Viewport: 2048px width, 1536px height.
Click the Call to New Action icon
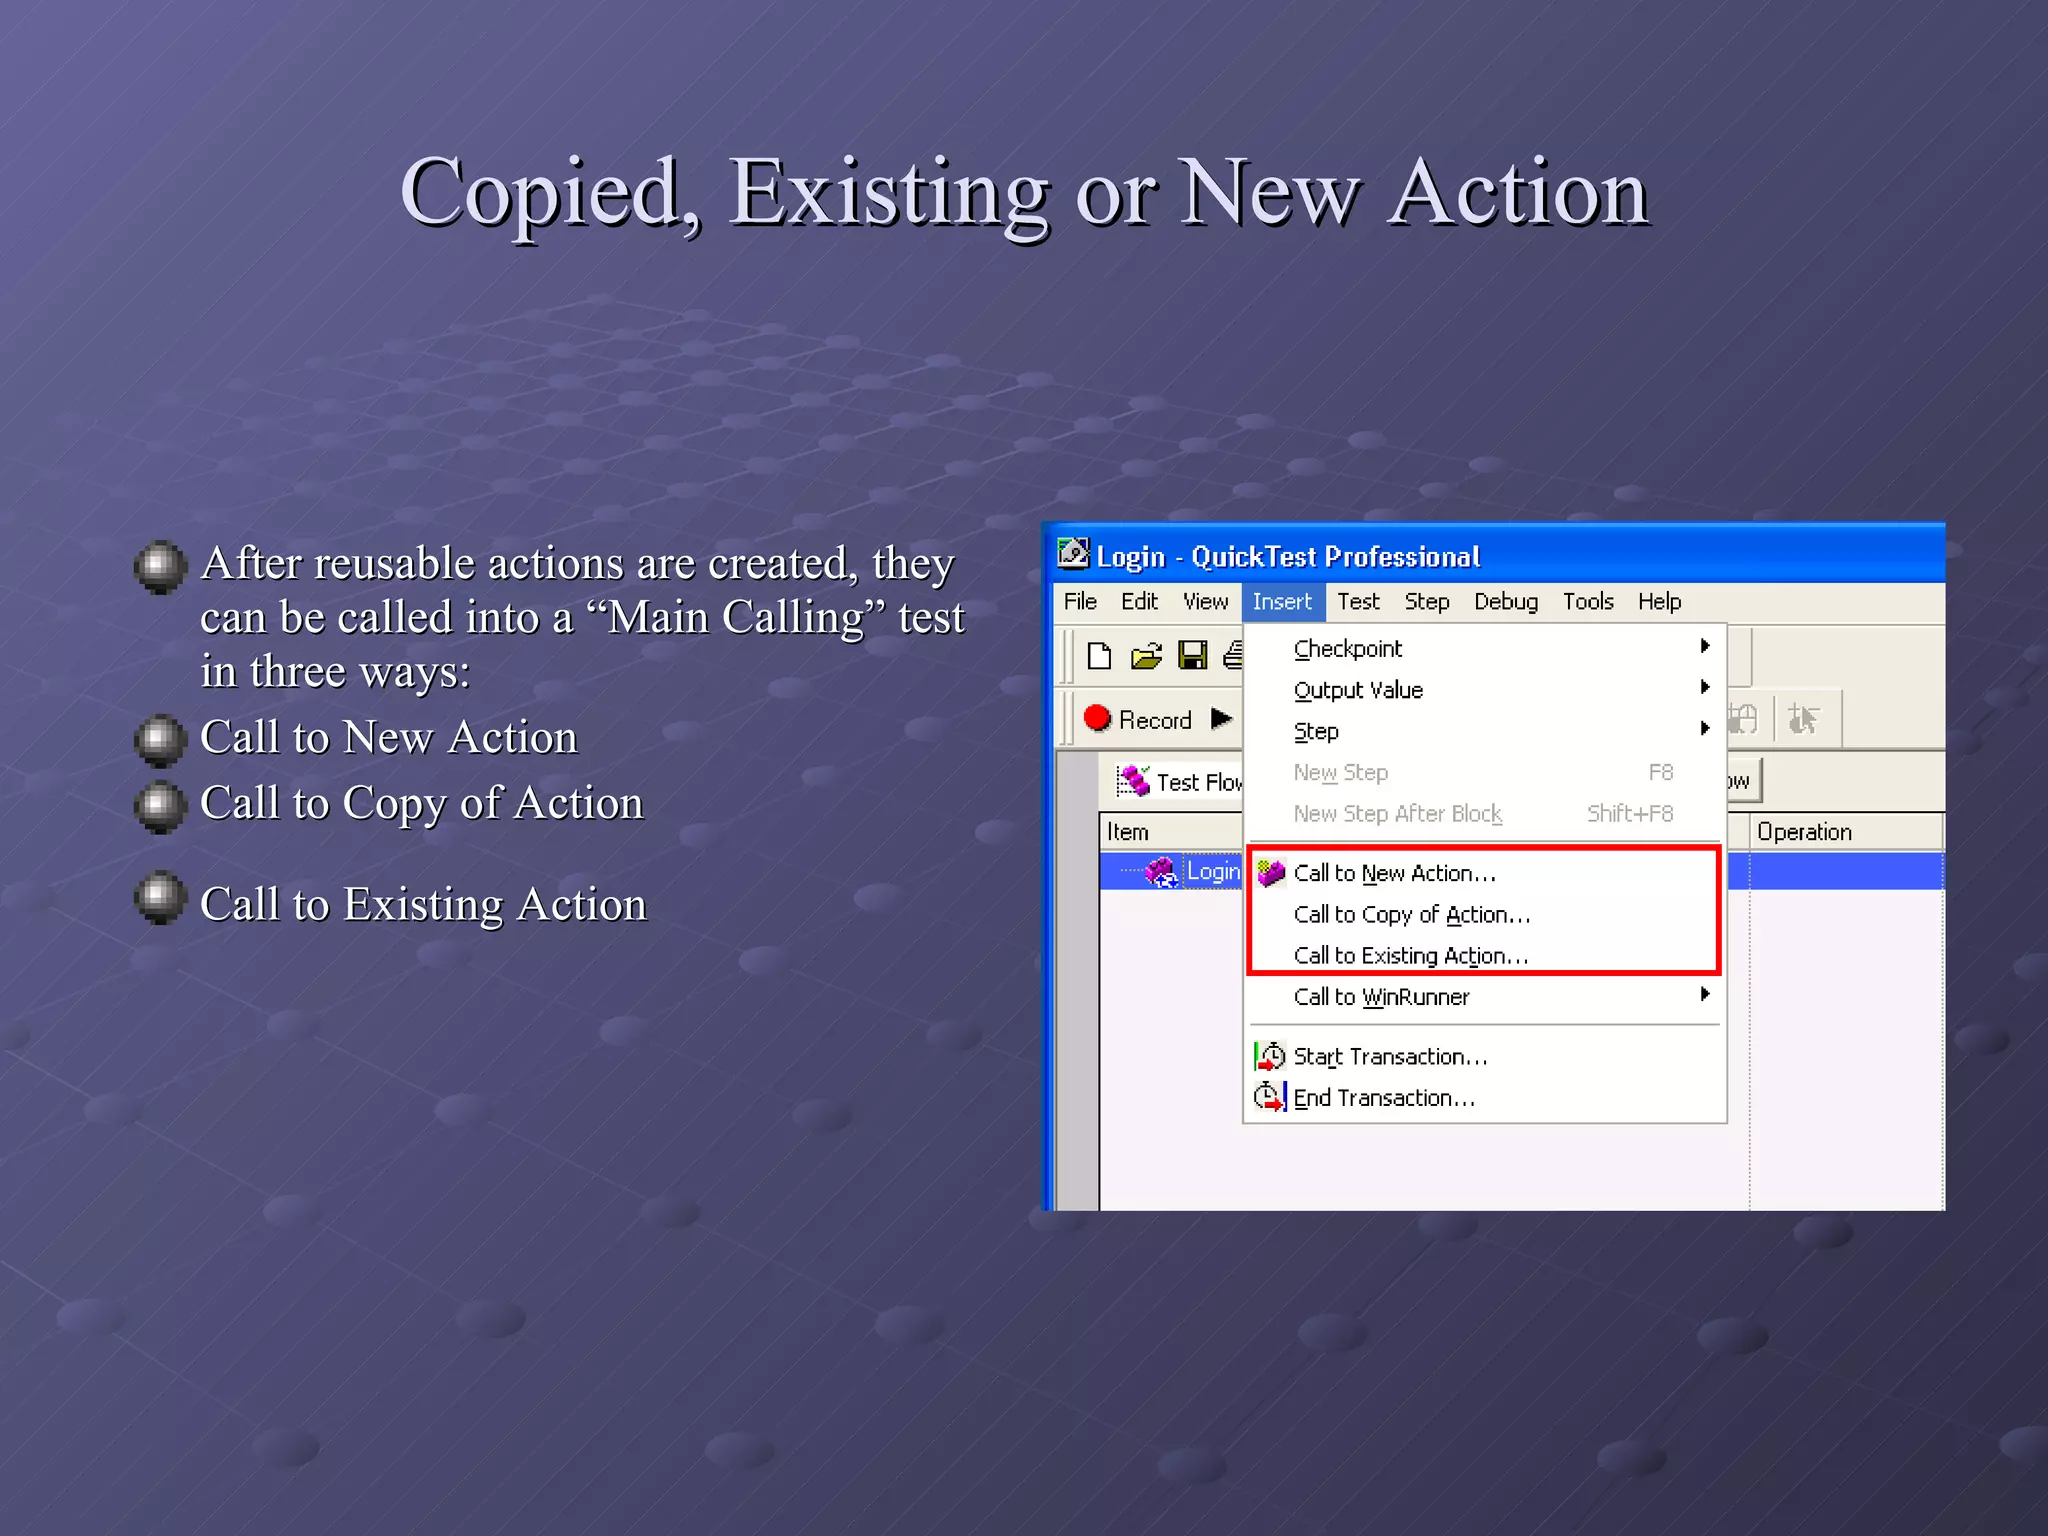pos(1270,873)
